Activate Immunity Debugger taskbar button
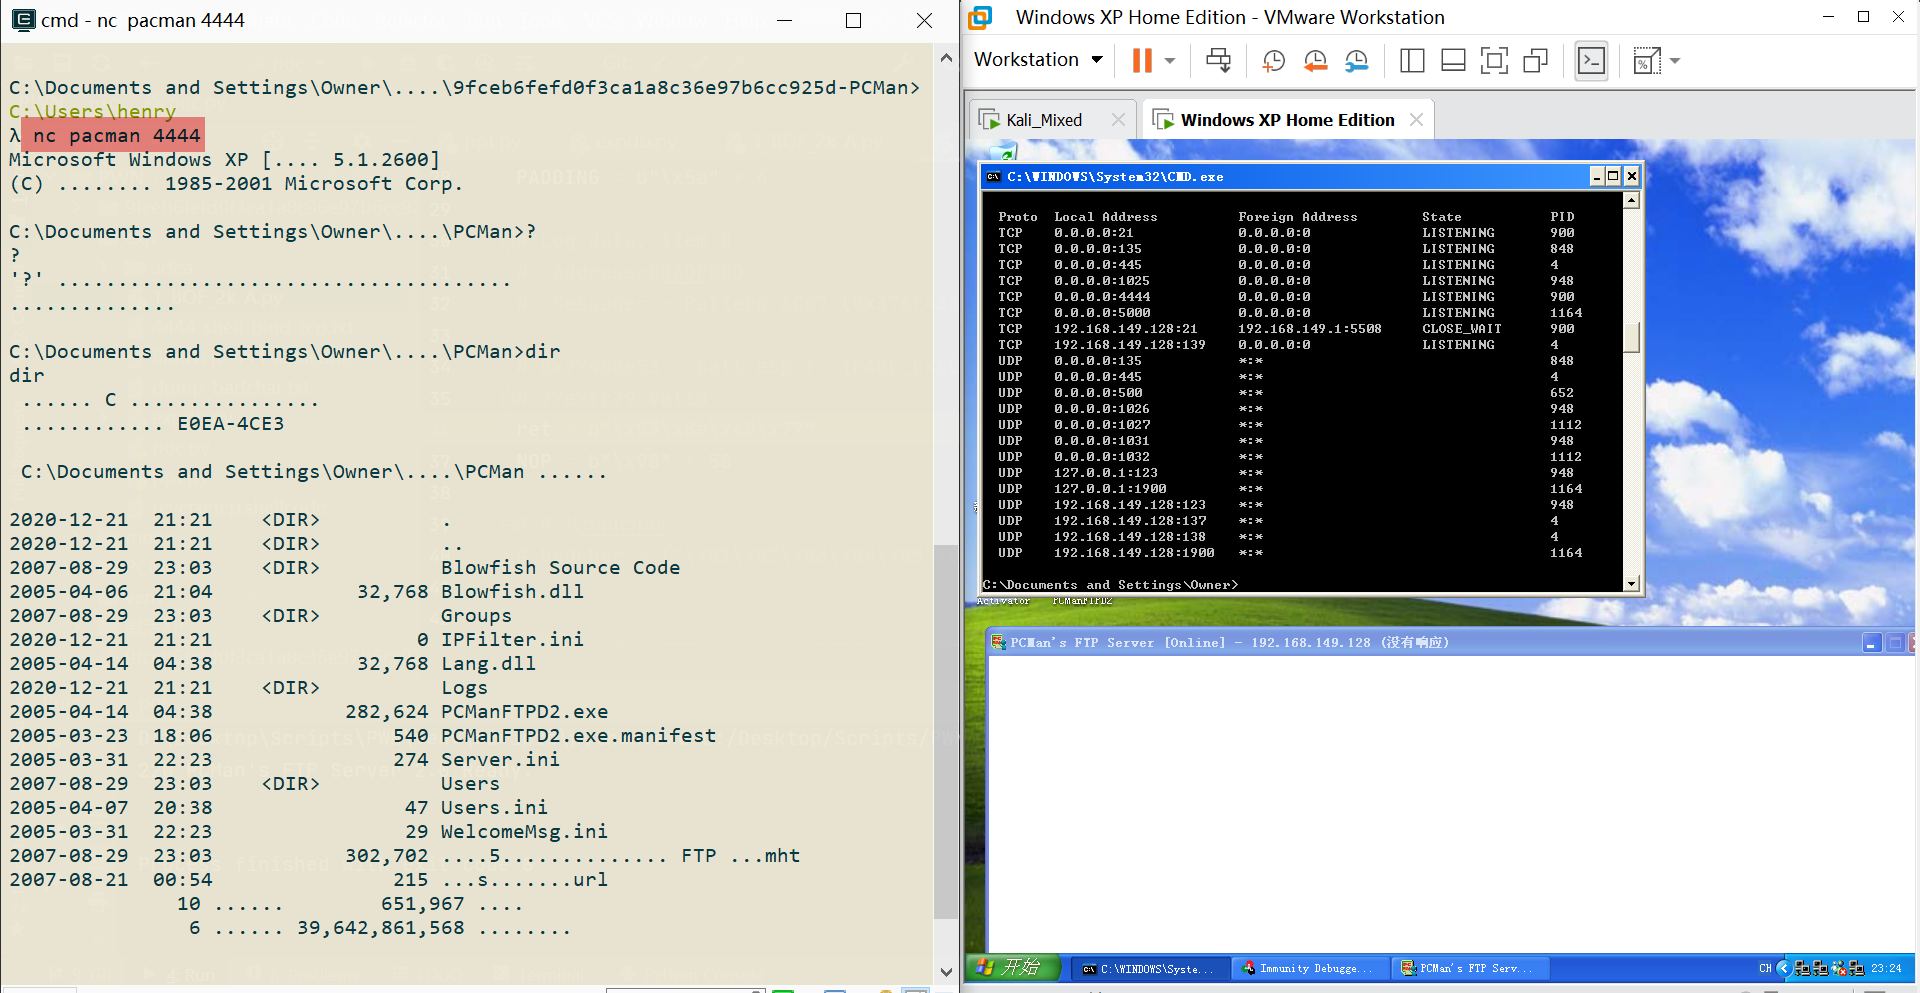Image resolution: width=1920 pixels, height=993 pixels. point(1308,968)
